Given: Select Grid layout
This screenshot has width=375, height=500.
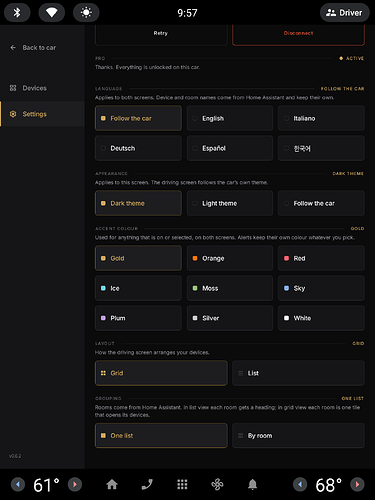Looking at the screenshot, I should 161,373.
